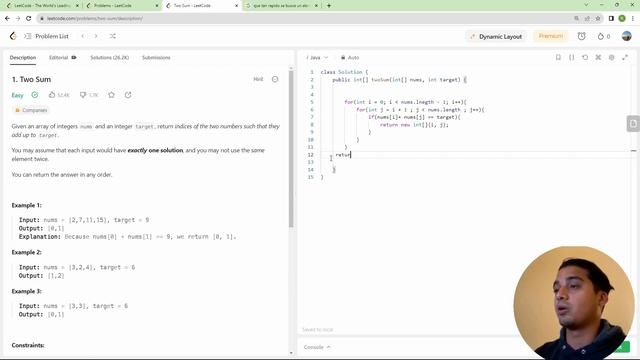640x360 pixels.
Task: Click the solved checkmark icon beside Easy
Action: pos(35,95)
